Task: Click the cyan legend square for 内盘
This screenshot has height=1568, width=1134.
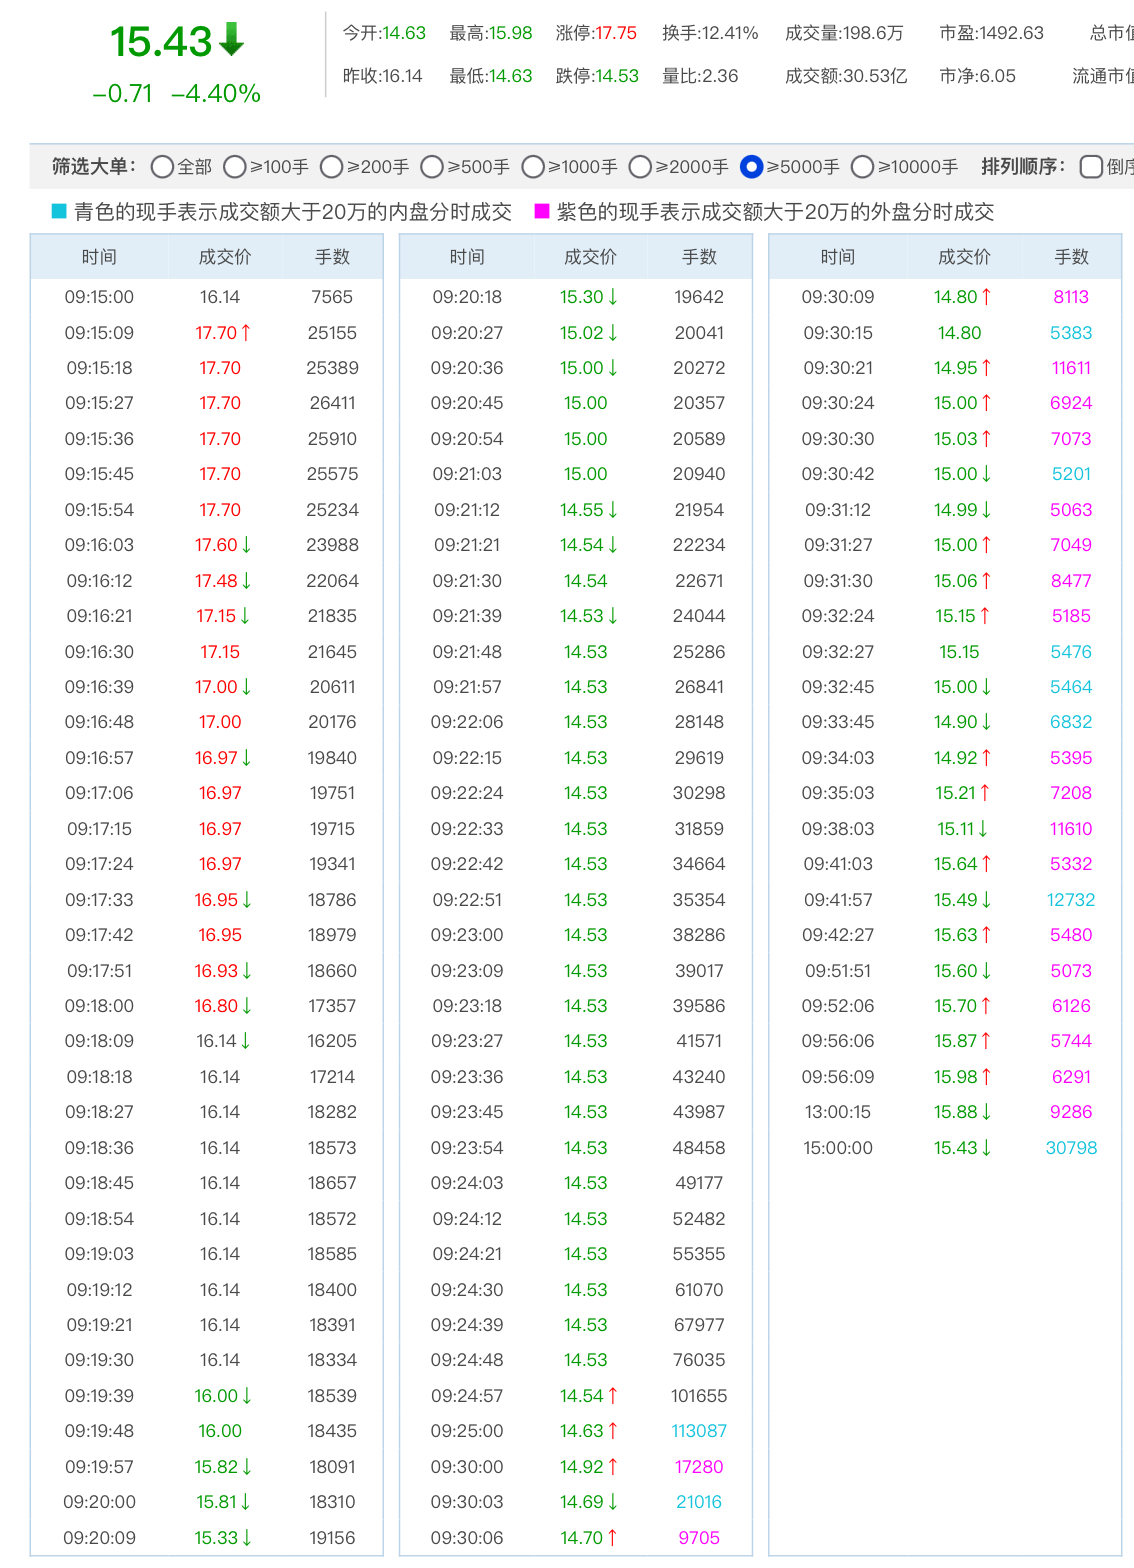Action: [59, 211]
